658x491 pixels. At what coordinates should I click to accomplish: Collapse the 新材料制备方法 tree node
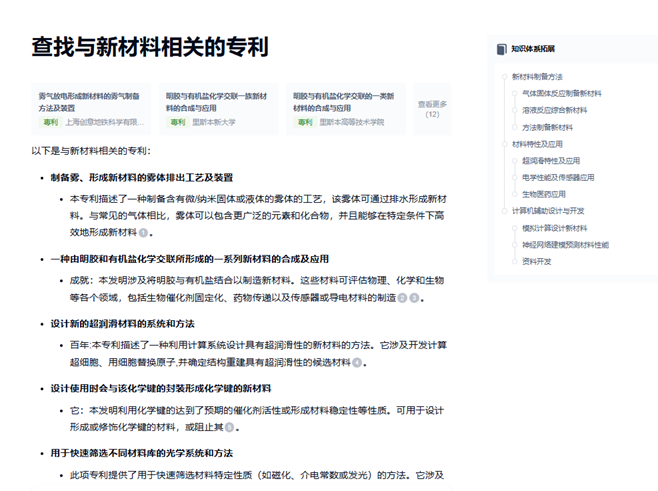click(x=505, y=77)
